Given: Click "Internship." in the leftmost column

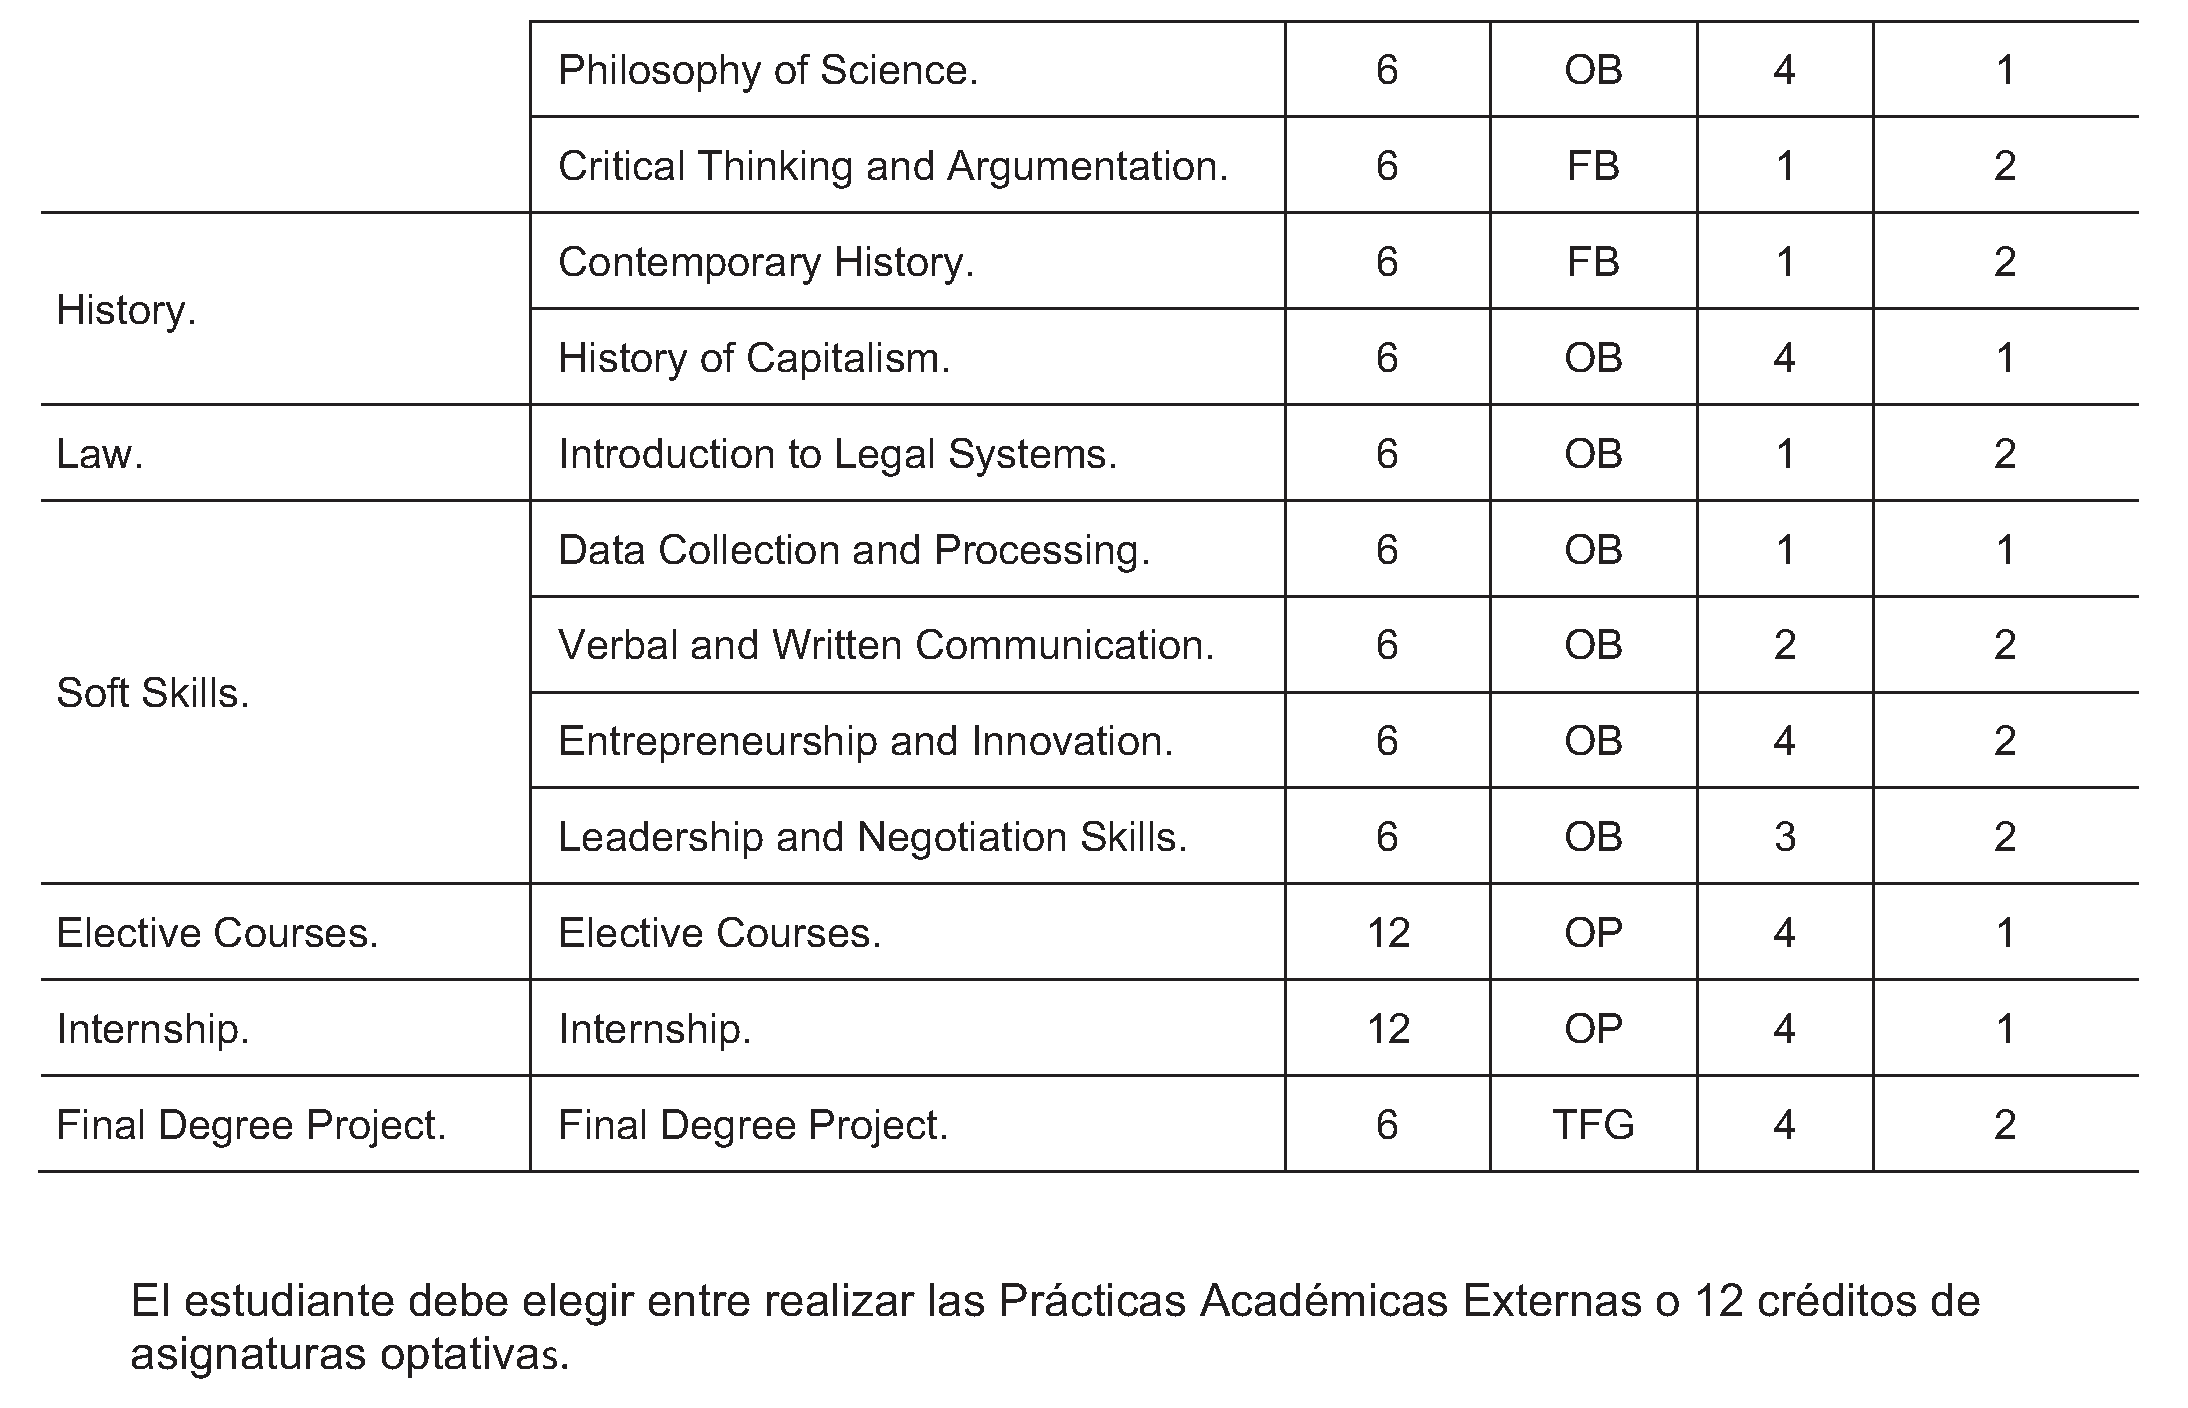Looking at the screenshot, I should (x=153, y=1029).
